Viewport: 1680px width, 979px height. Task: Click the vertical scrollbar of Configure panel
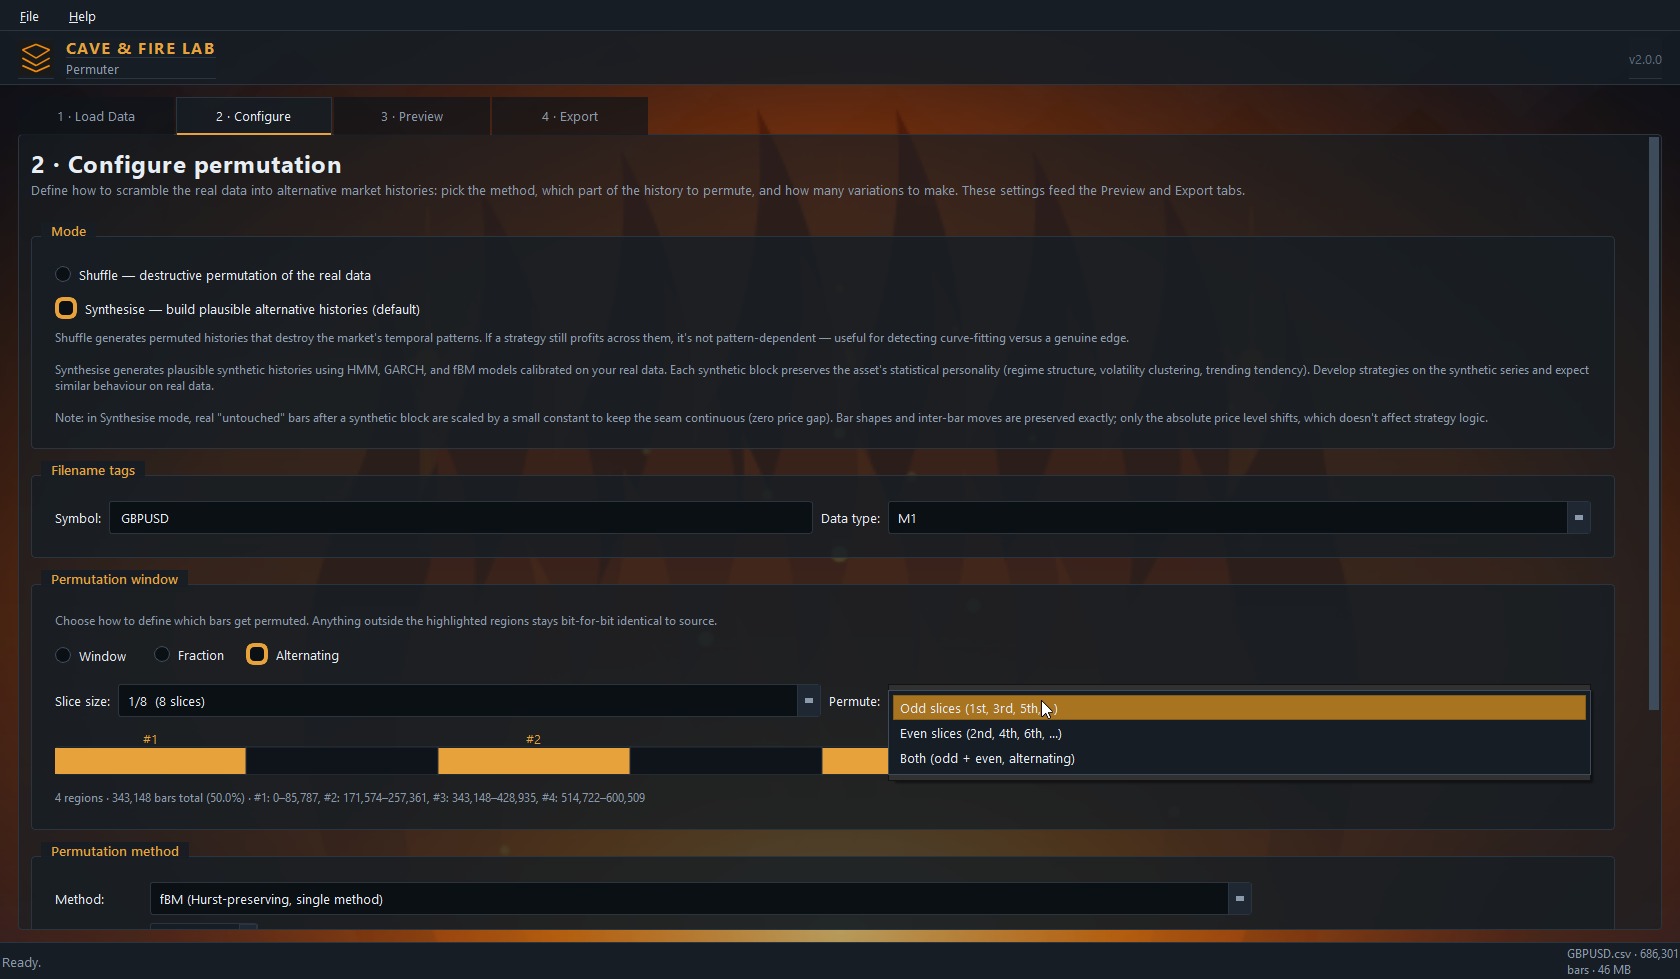[x=1654, y=424]
